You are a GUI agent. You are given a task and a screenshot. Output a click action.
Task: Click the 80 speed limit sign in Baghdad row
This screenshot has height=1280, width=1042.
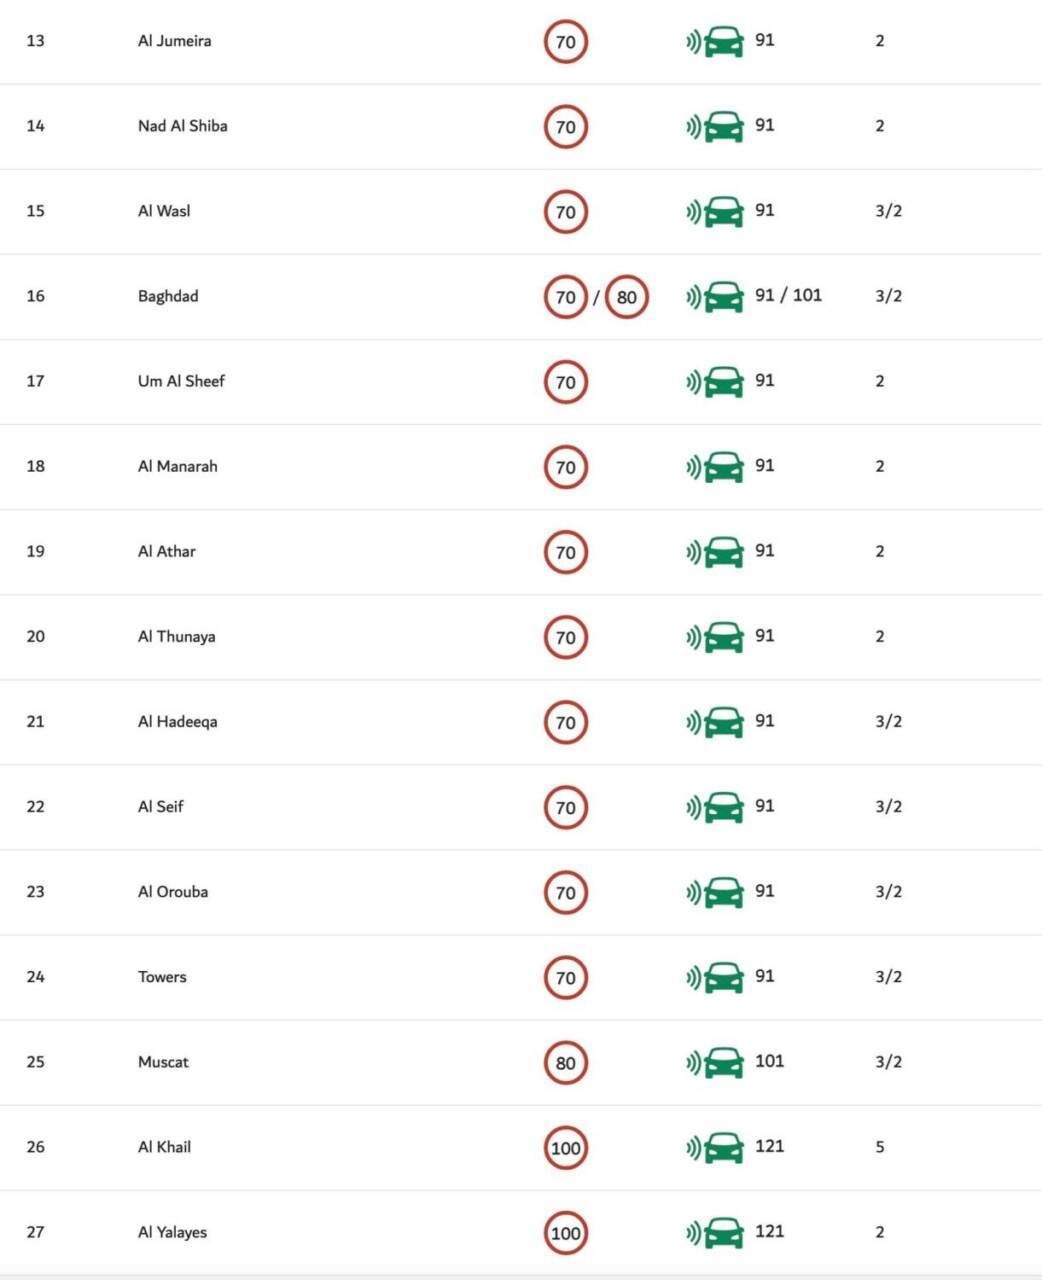tap(627, 297)
